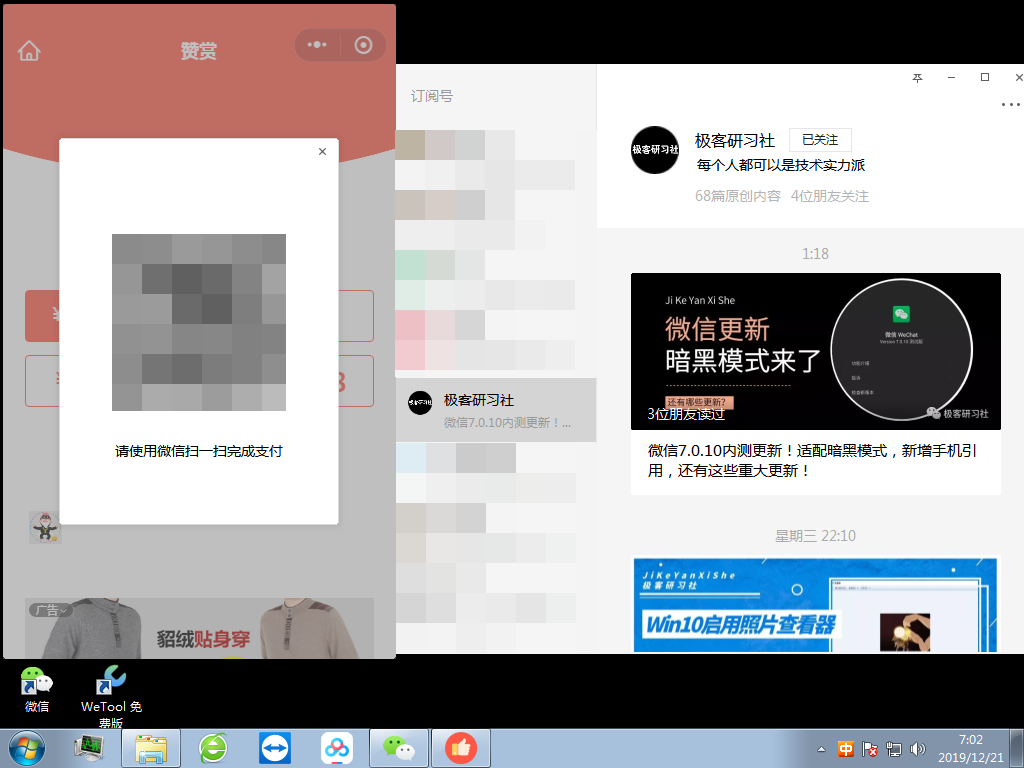Click 68篇原创内容 text
The width and height of the screenshot is (1024, 768).
pyautogui.click(x=737, y=196)
